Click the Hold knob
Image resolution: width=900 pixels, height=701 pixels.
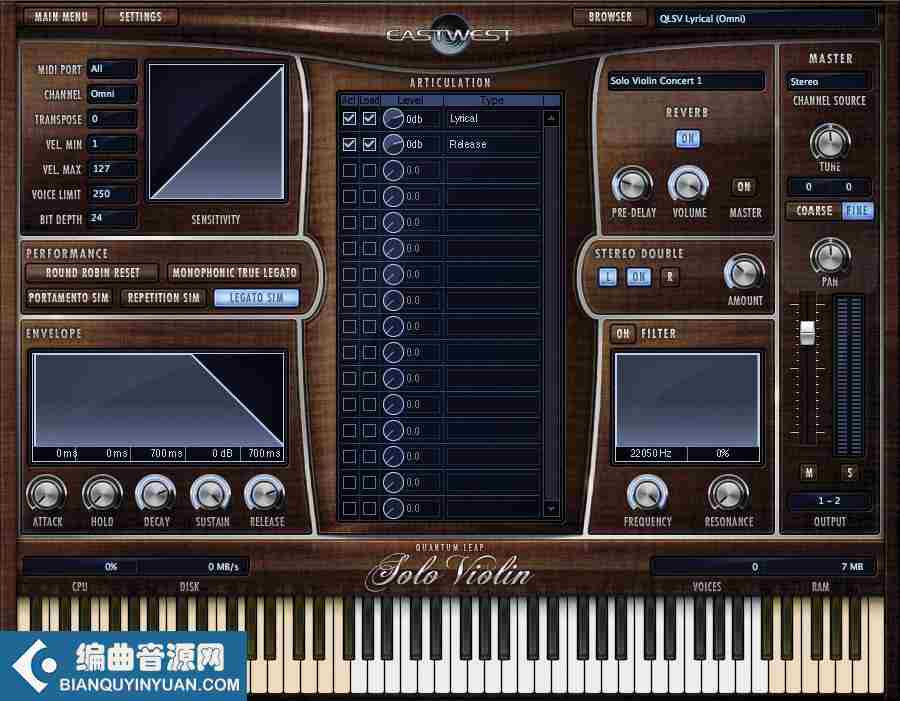click(102, 494)
